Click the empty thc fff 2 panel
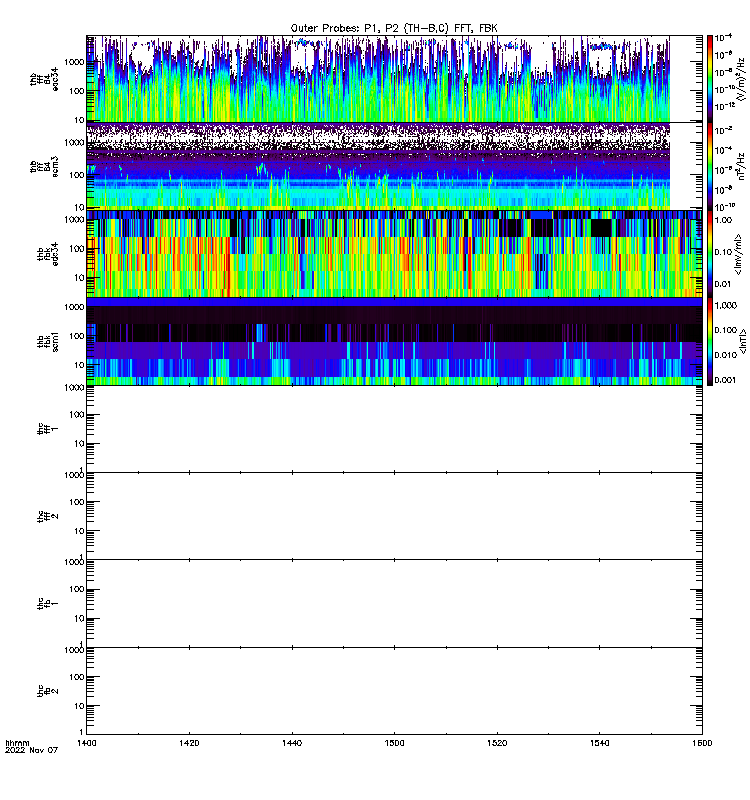Image resolution: width=750 pixels, height=800 pixels. coord(394,516)
